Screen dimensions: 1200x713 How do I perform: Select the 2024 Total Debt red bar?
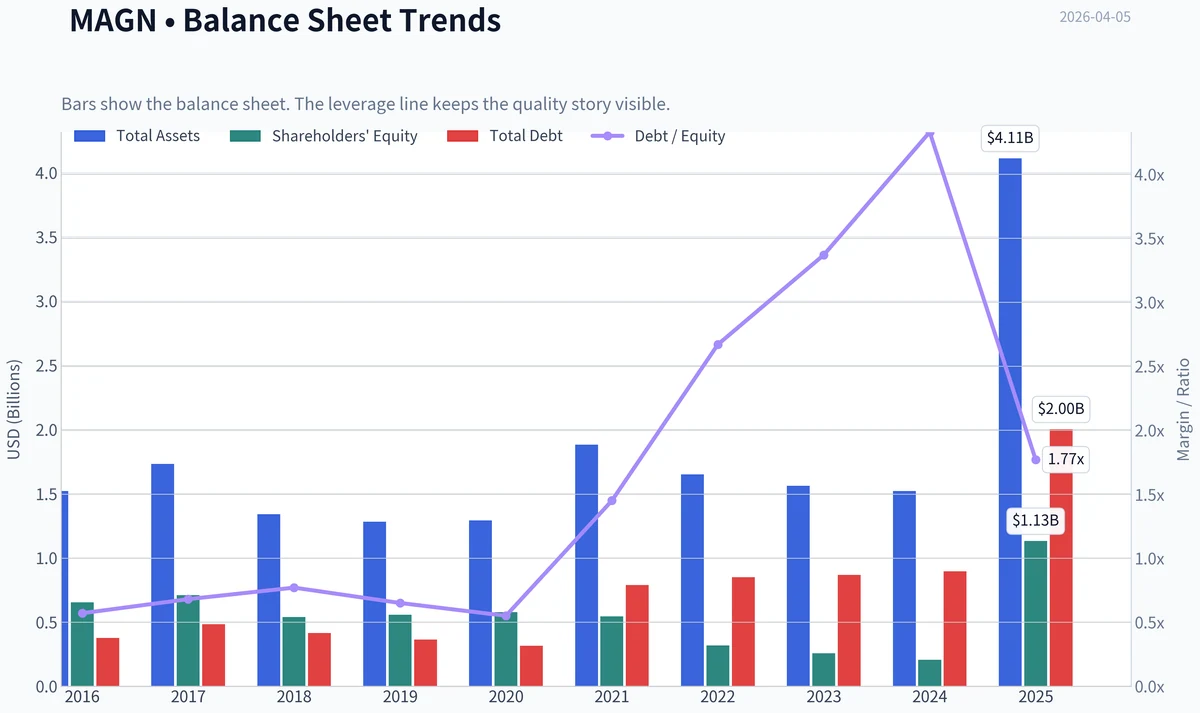(x=955, y=629)
